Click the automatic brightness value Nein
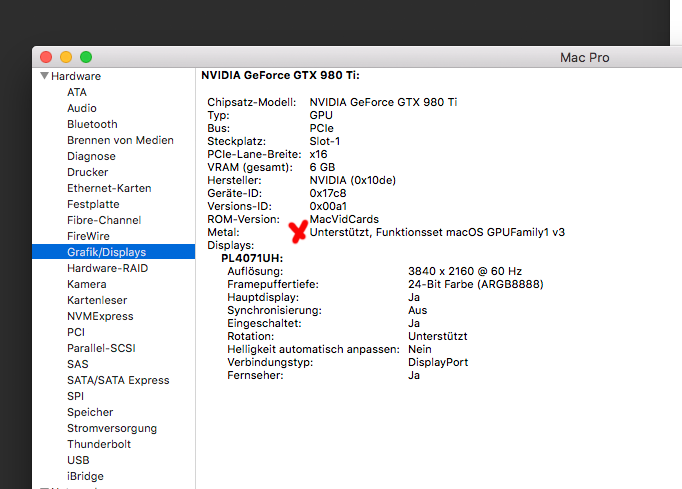 tap(420, 349)
